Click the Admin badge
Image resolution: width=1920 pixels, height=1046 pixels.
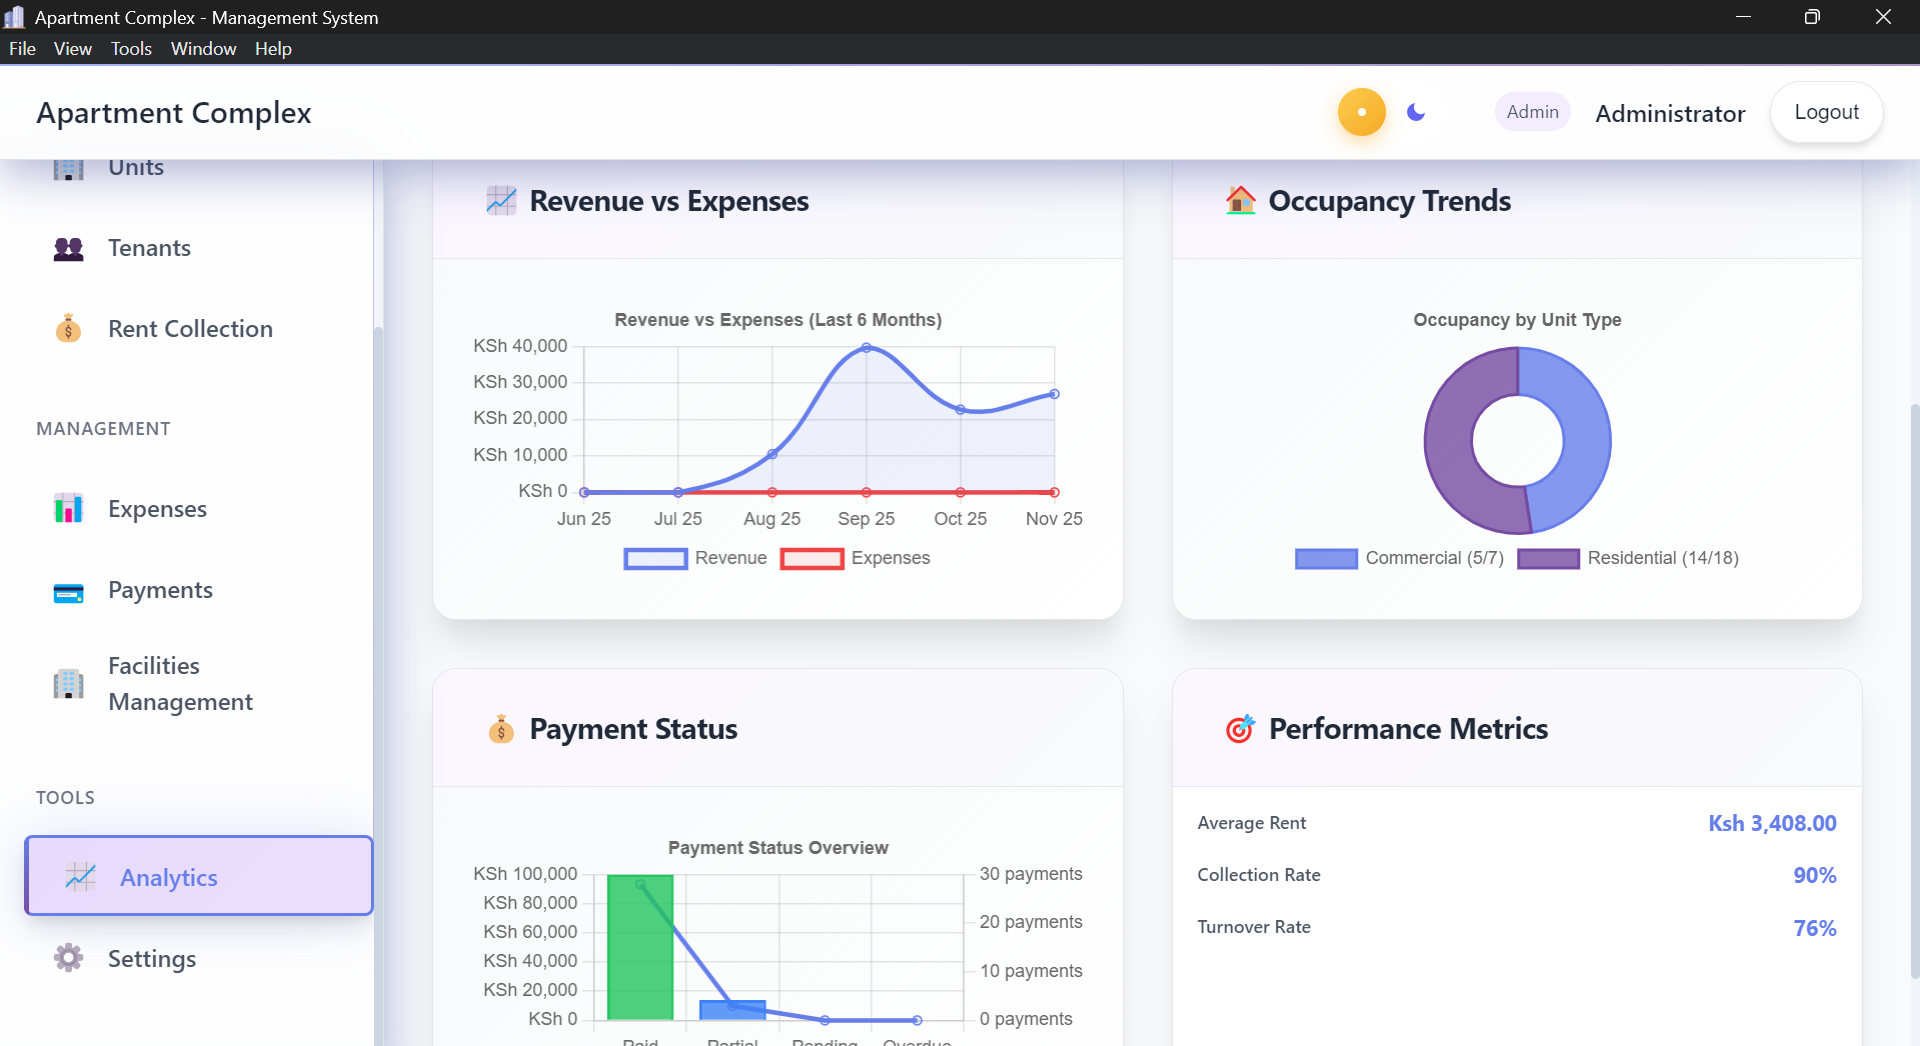[x=1532, y=112]
